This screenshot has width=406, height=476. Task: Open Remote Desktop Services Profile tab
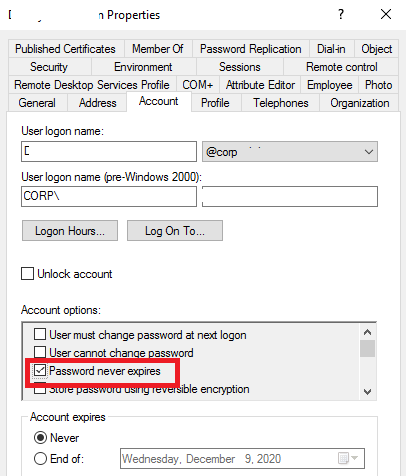pos(92,85)
